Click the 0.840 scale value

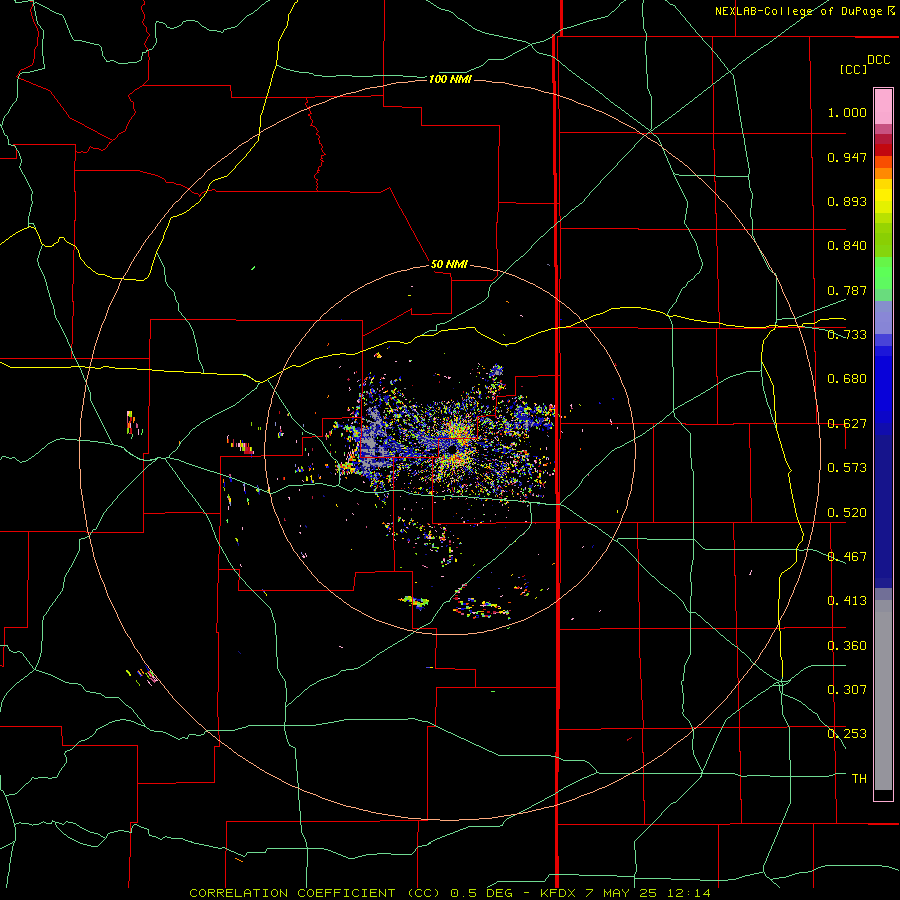pos(847,246)
